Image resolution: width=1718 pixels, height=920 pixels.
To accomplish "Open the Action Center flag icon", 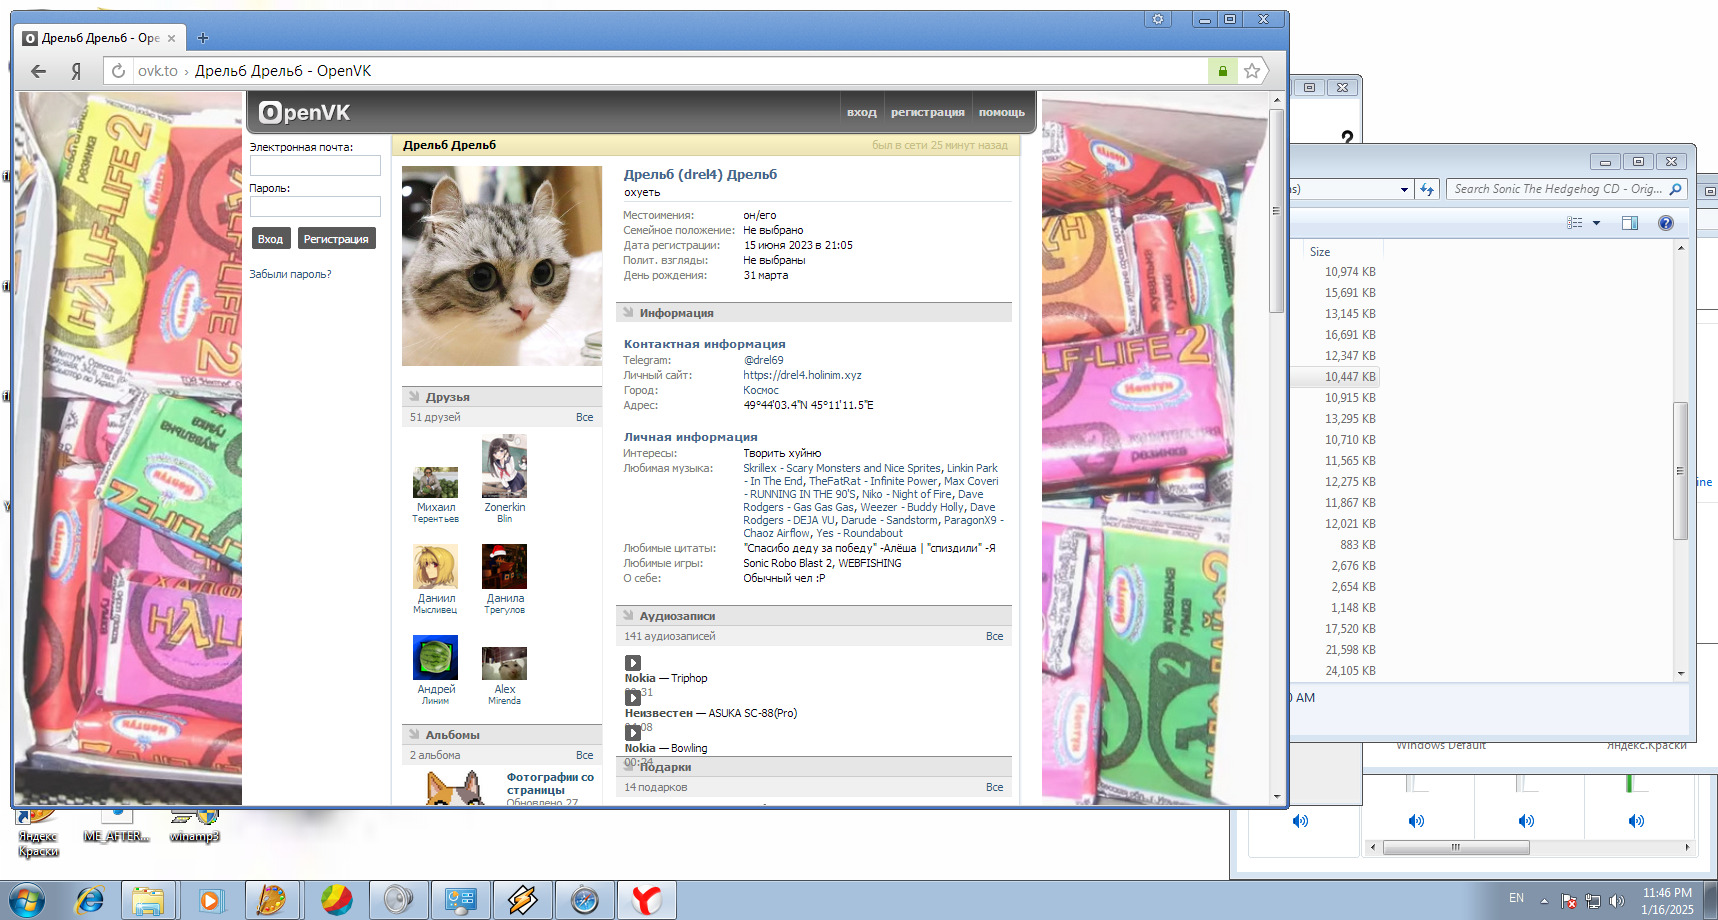I will [x=1569, y=901].
